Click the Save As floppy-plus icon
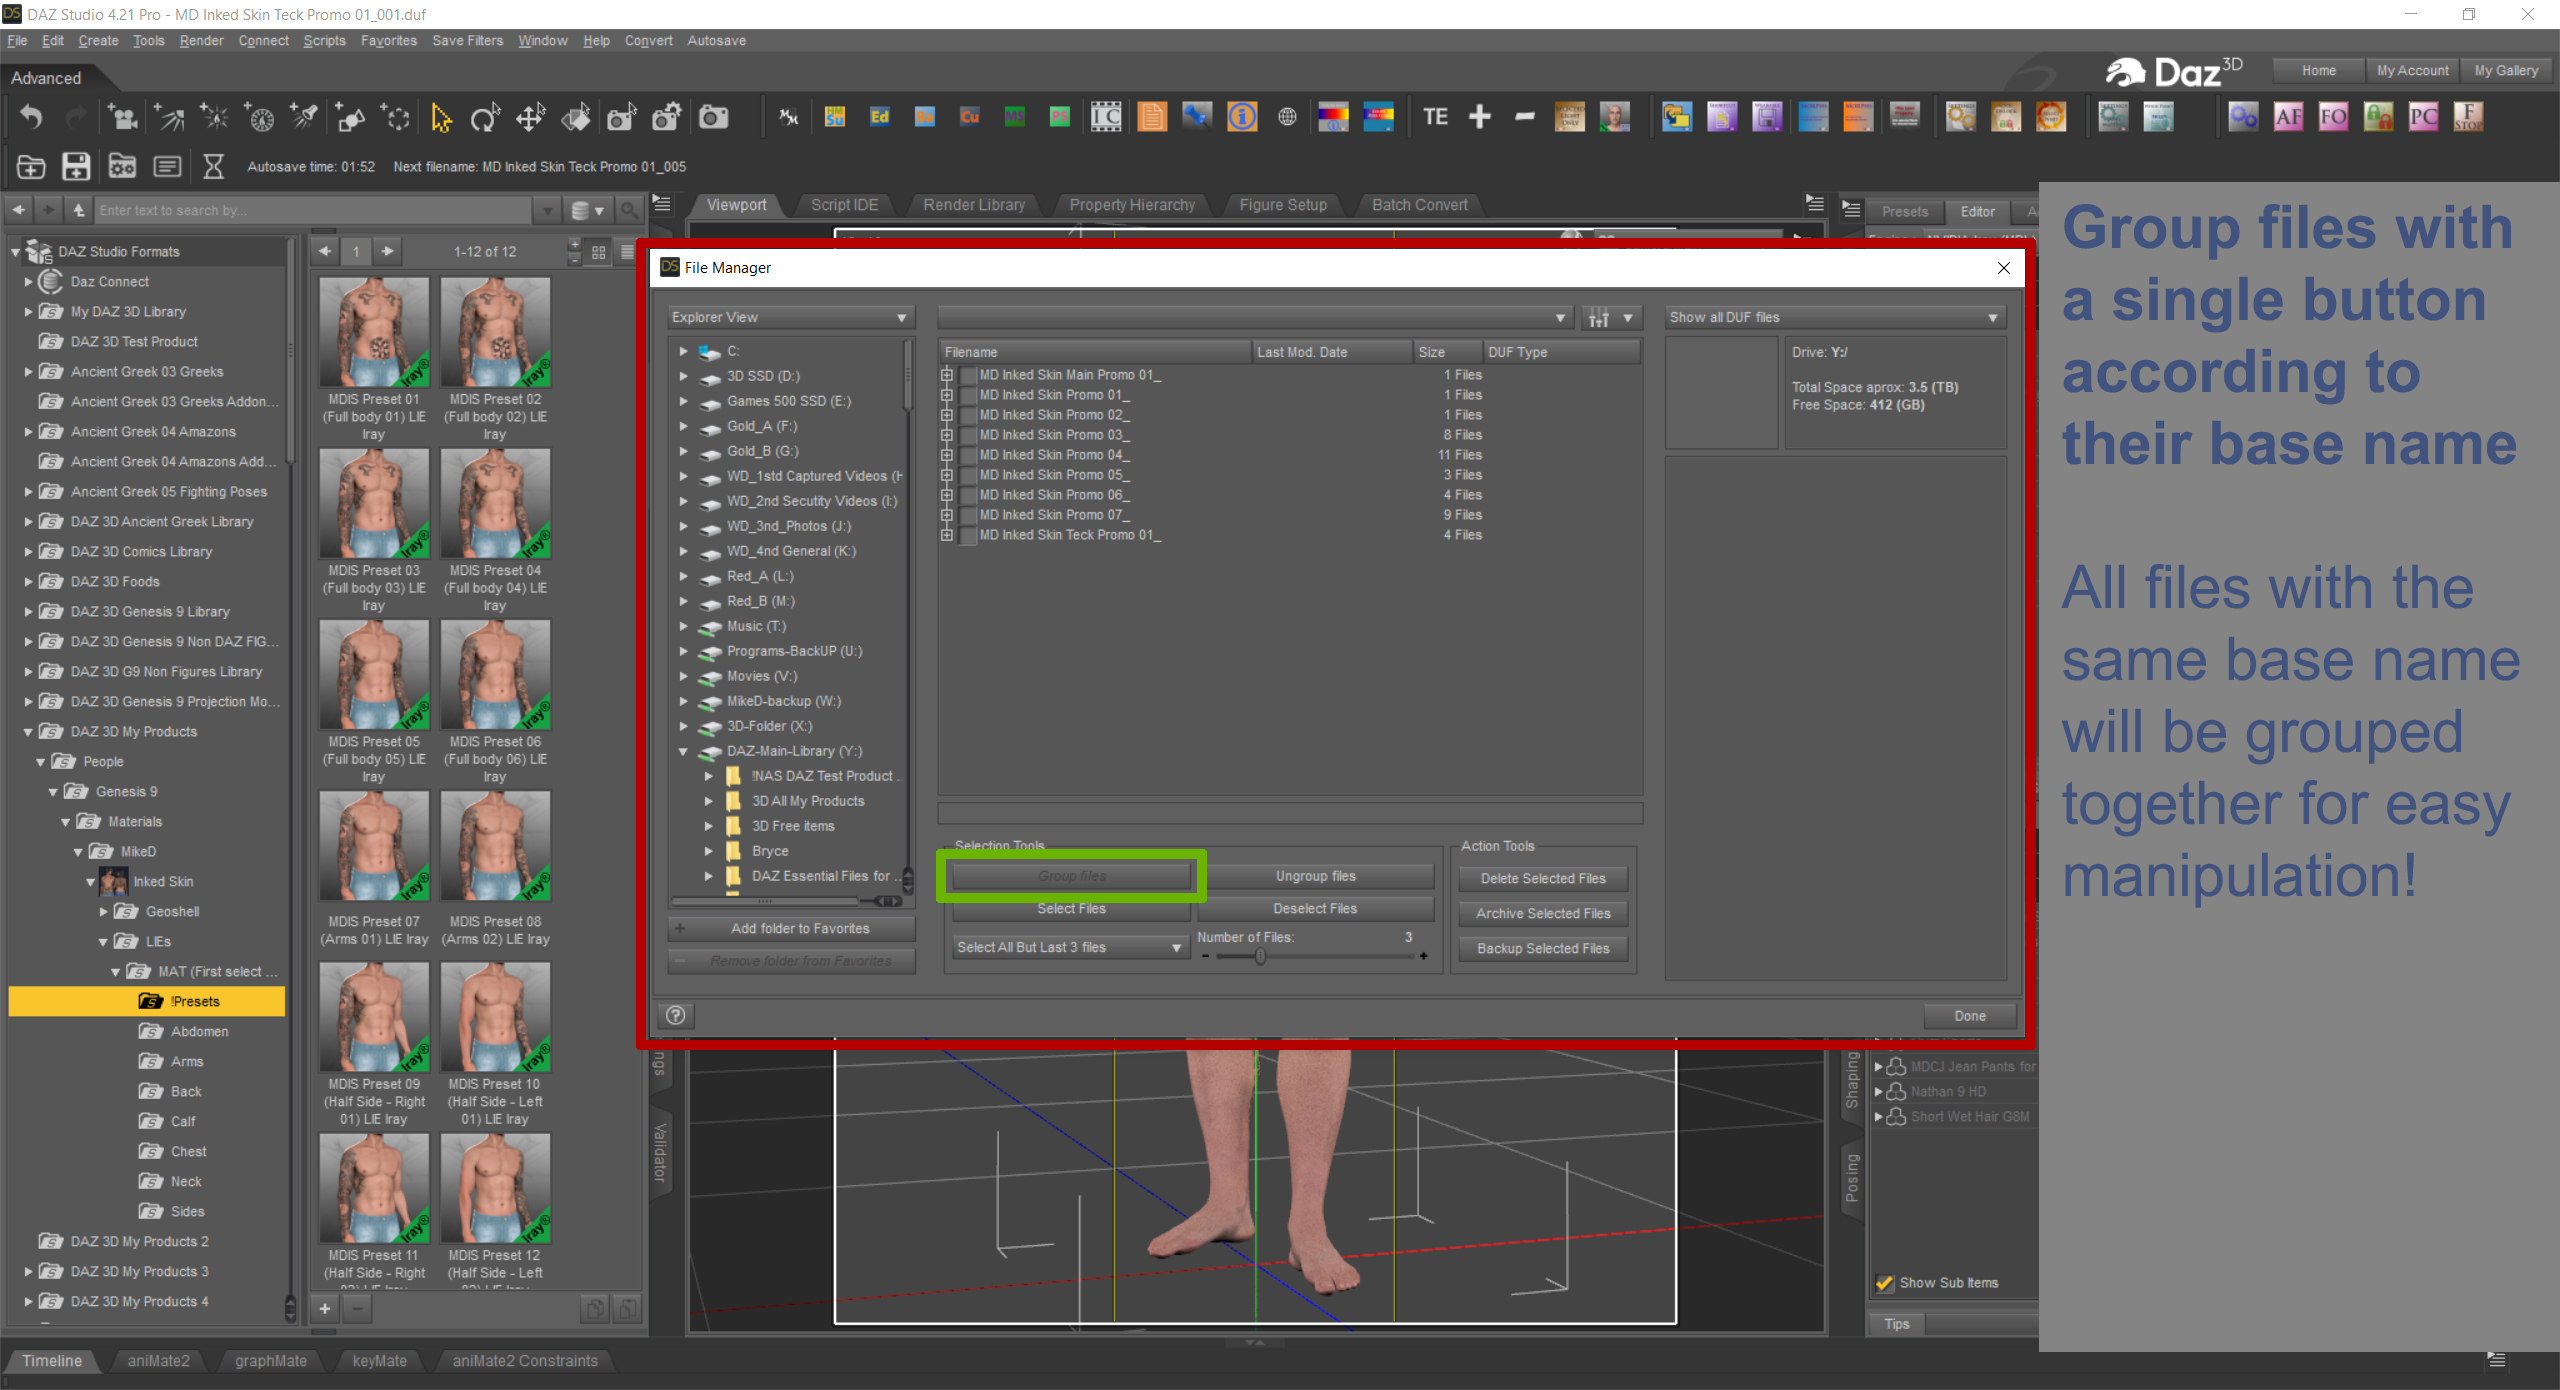Screen dimensions: 2560x1390 tap(76, 166)
